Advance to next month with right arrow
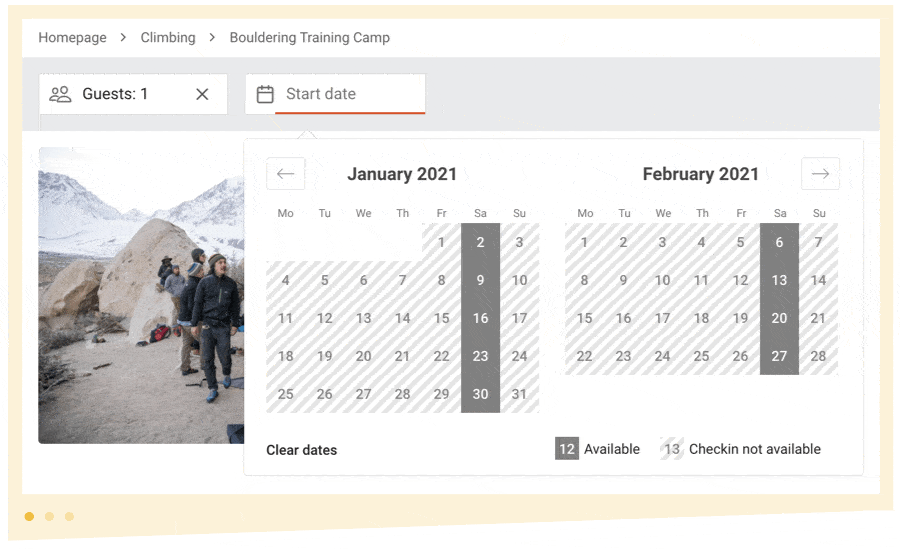 click(x=820, y=173)
